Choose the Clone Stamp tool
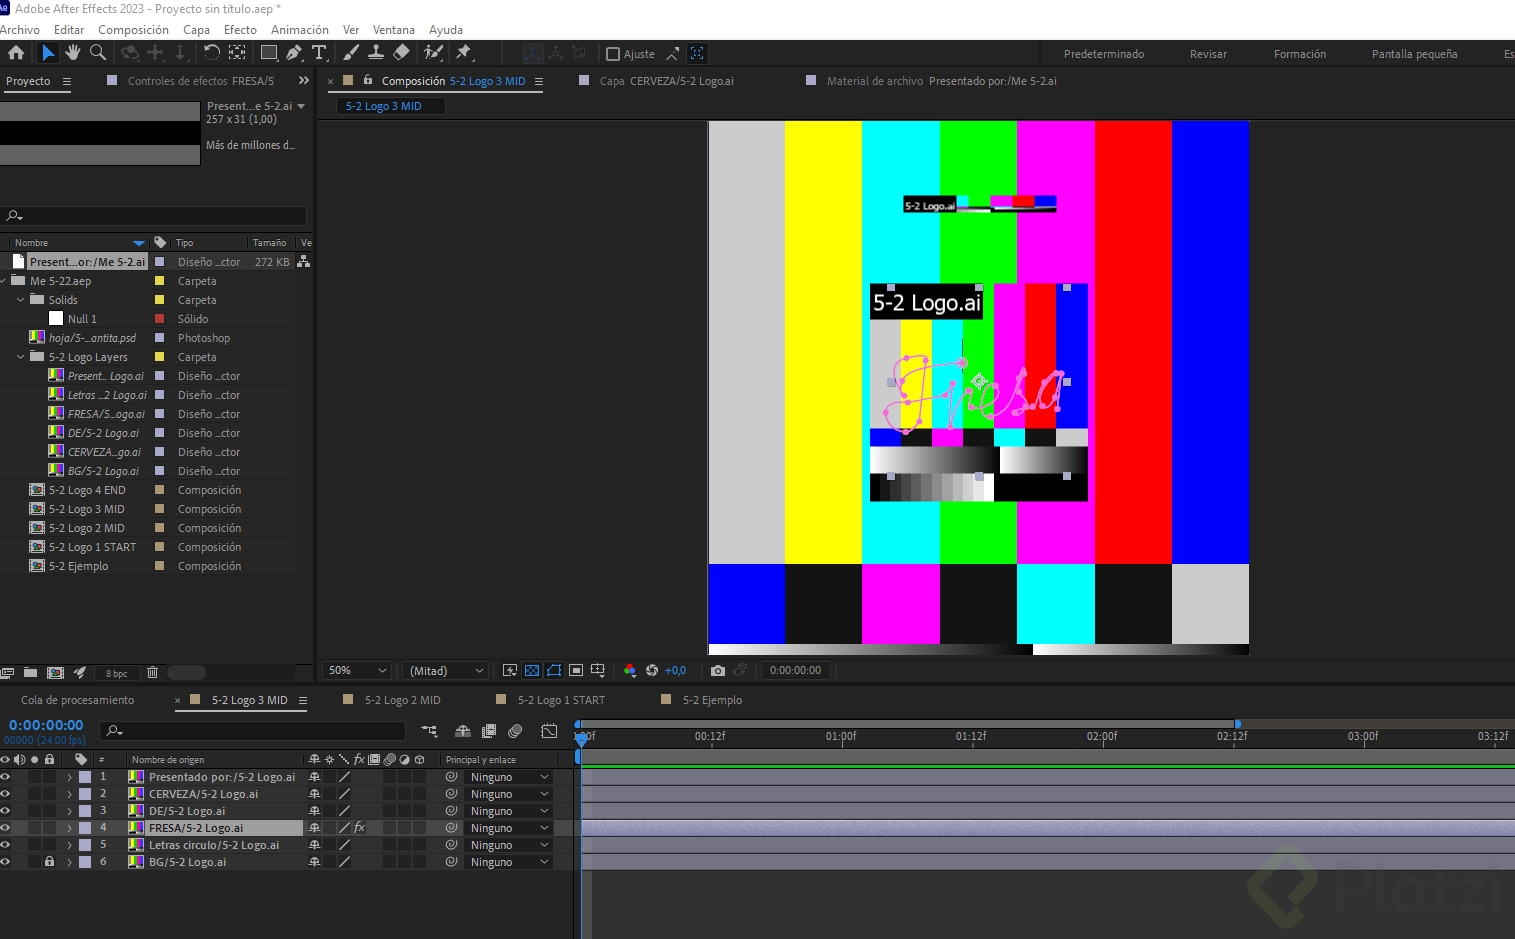Viewport: 1515px width, 939px height. (x=376, y=53)
